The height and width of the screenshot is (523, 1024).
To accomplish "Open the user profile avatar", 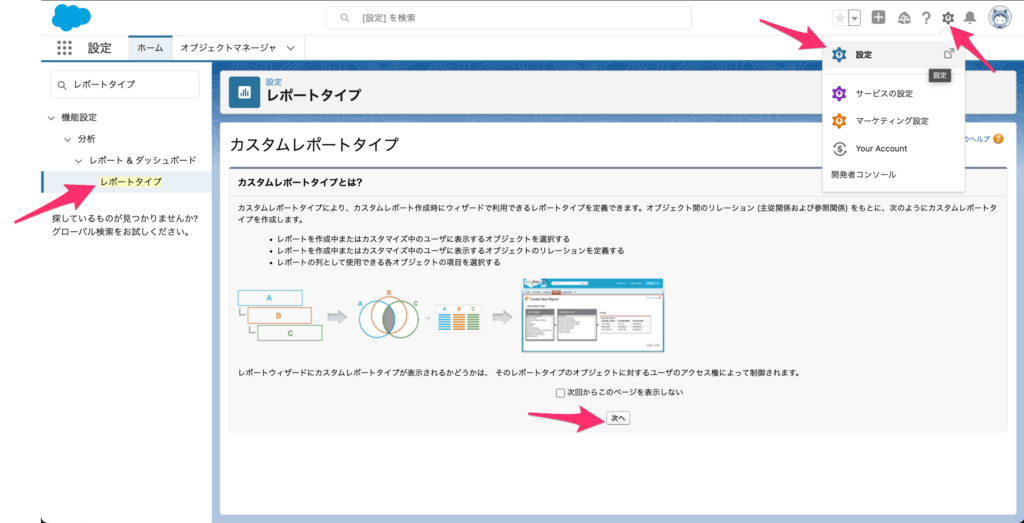I will coord(999,17).
